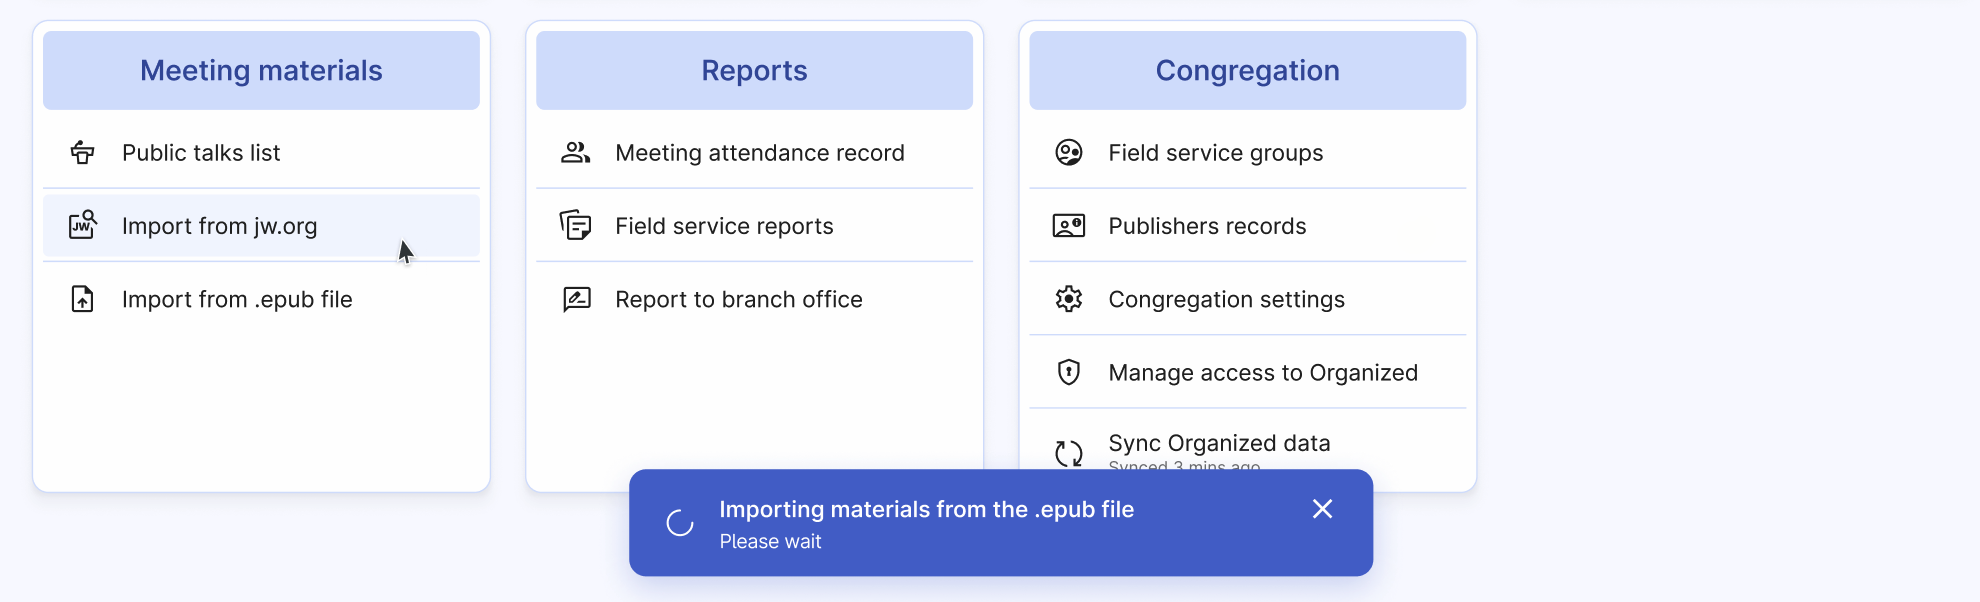Click the JW search icon for jw.org import
This screenshot has width=1980, height=602.
82,225
